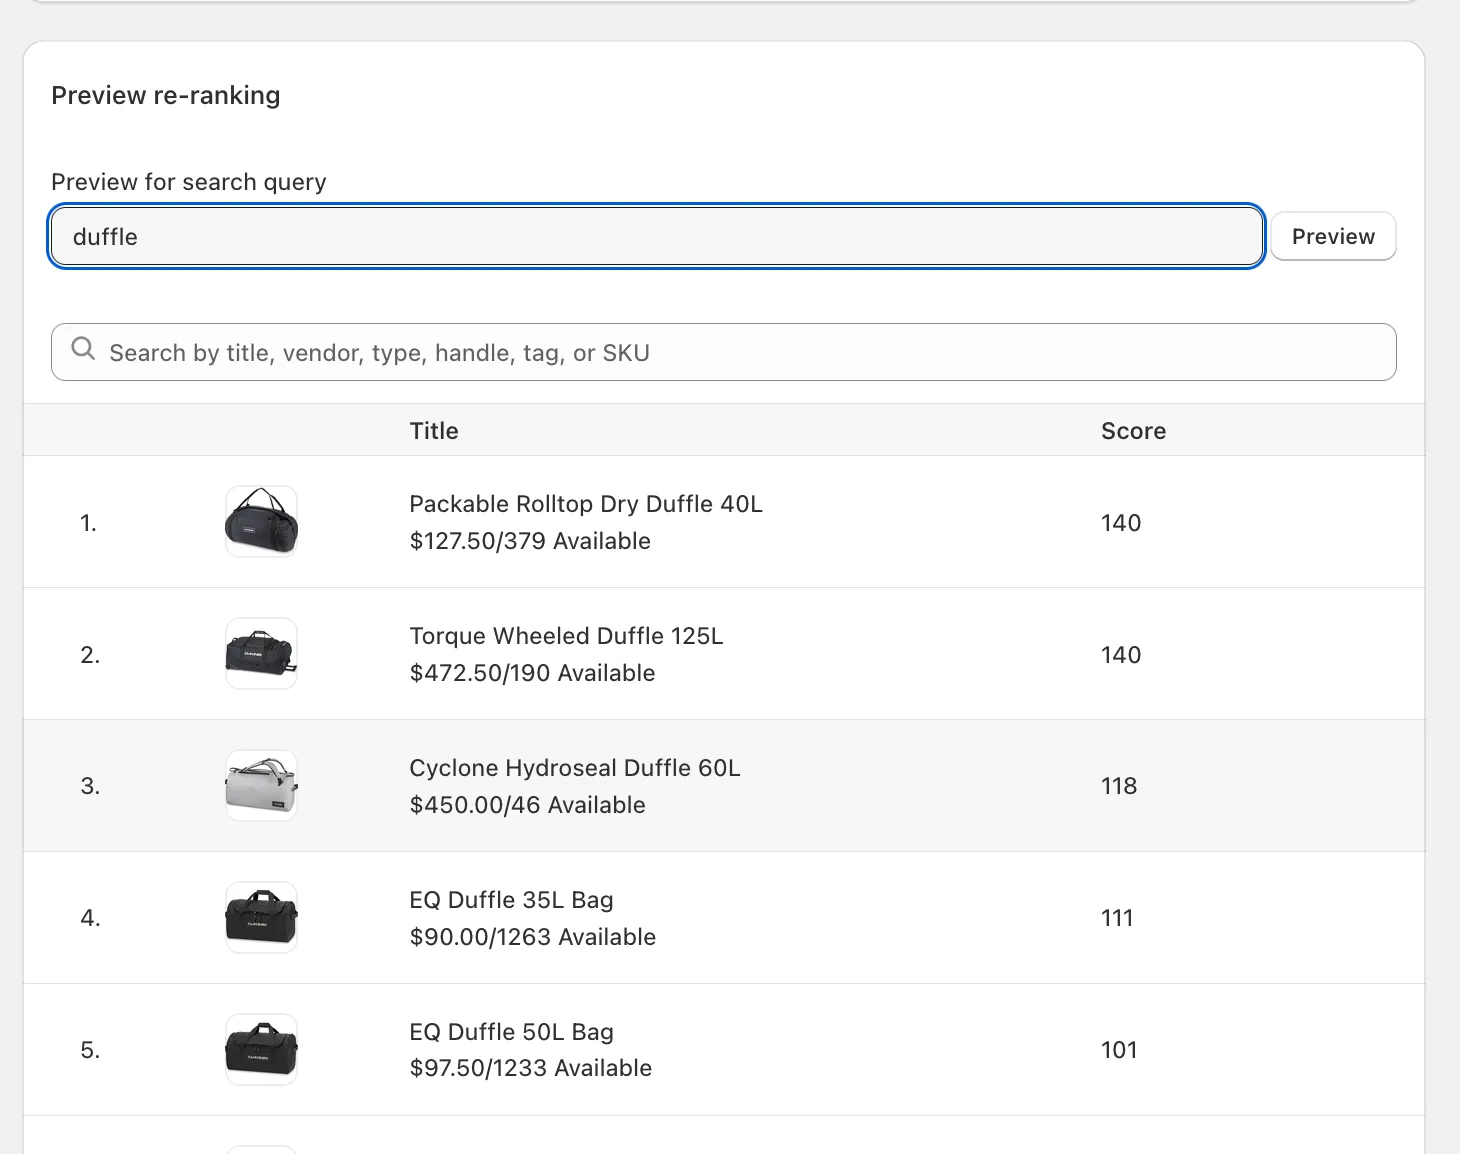Open EQ Duffle 35L Bag thumbnail
The width and height of the screenshot is (1460, 1154).
point(261,917)
